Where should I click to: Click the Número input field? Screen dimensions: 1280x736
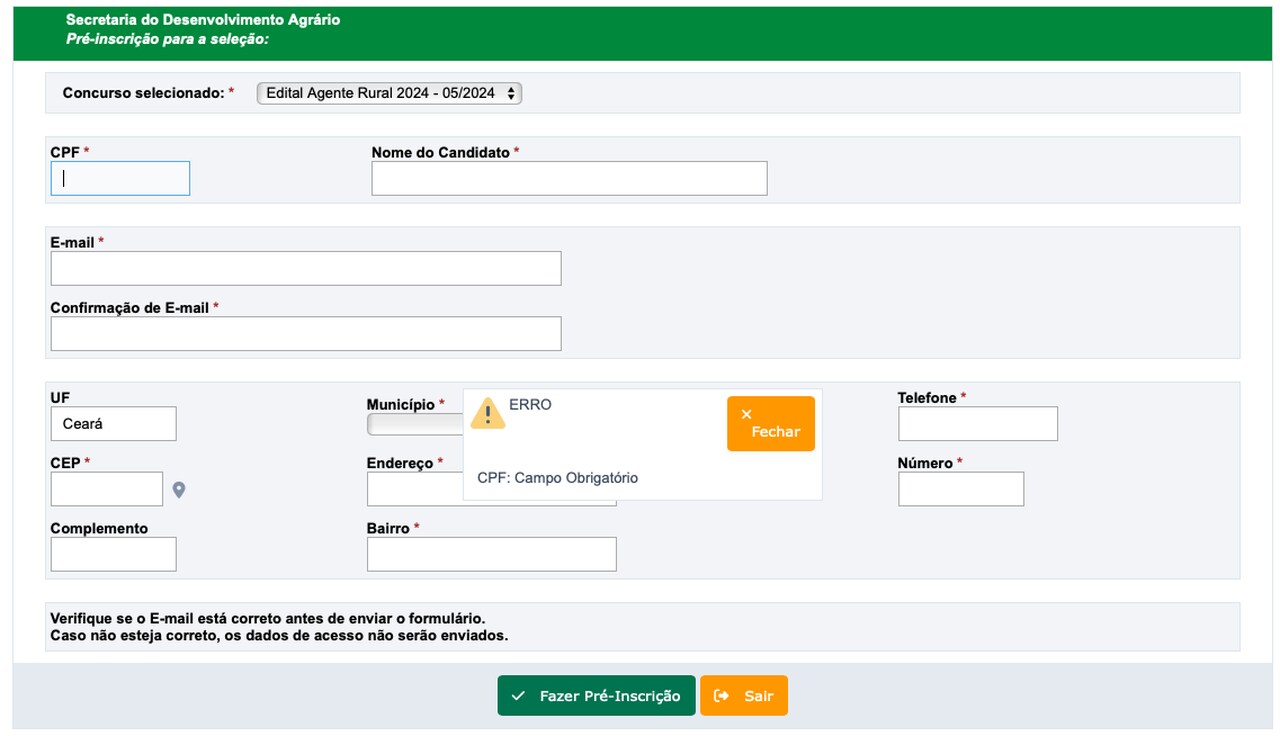click(x=961, y=489)
